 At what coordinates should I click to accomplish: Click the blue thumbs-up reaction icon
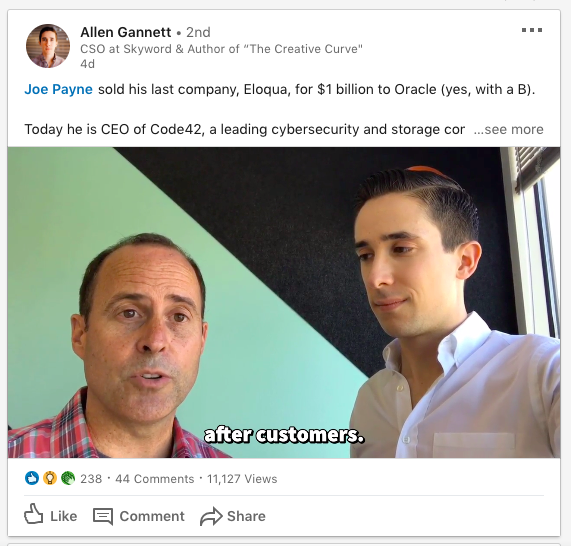32,478
